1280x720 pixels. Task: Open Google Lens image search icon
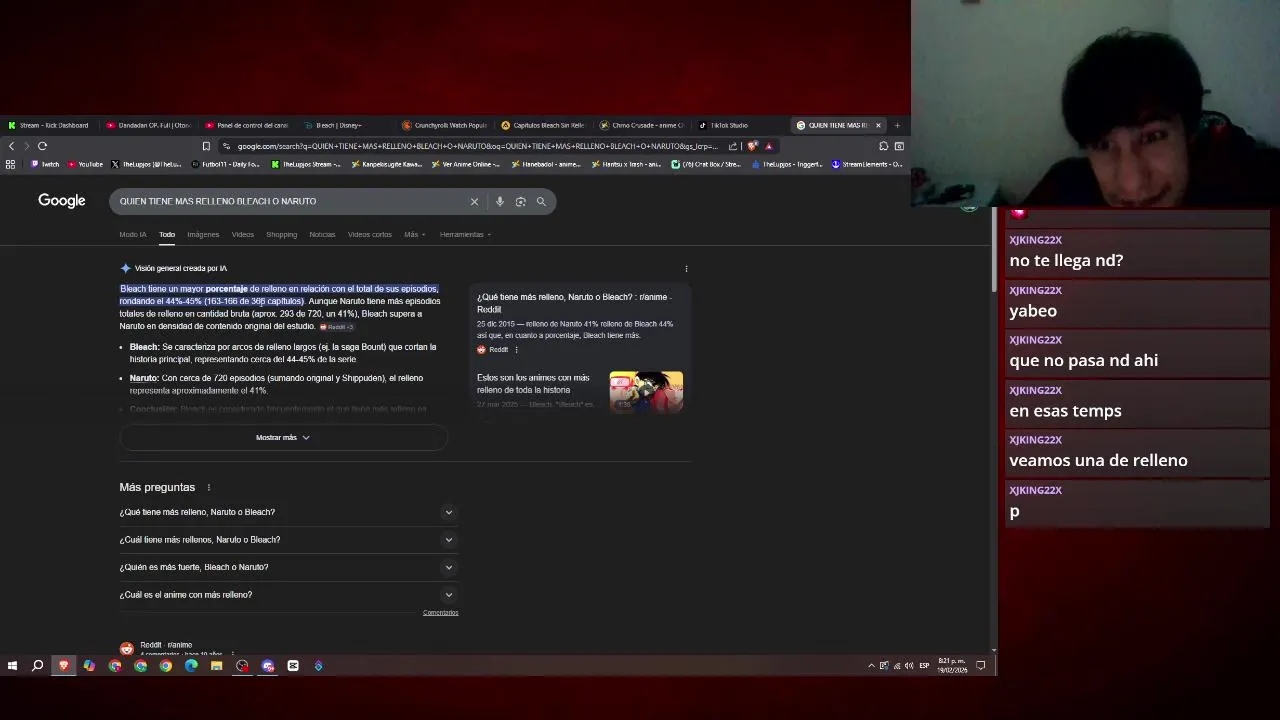[520, 201]
